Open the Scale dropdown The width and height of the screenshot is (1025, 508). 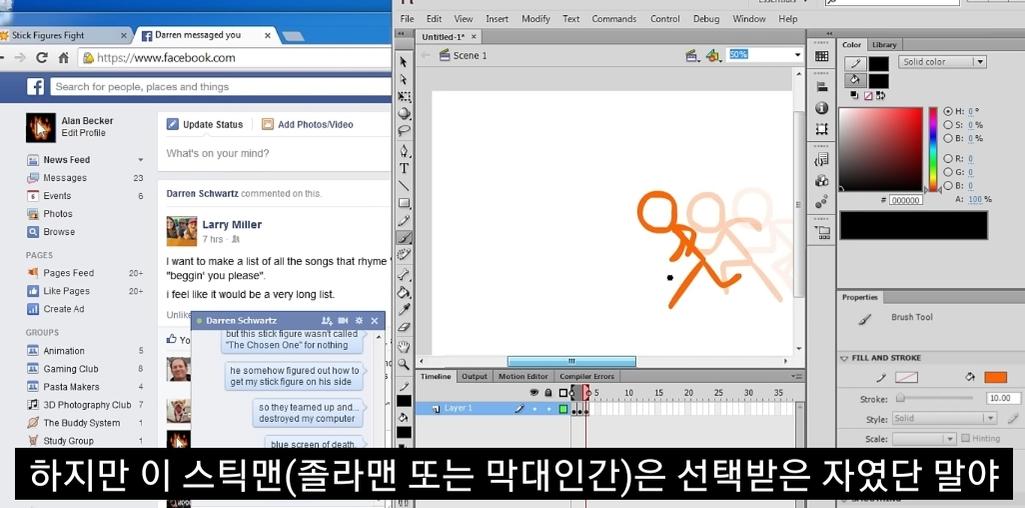pyautogui.click(x=924, y=439)
